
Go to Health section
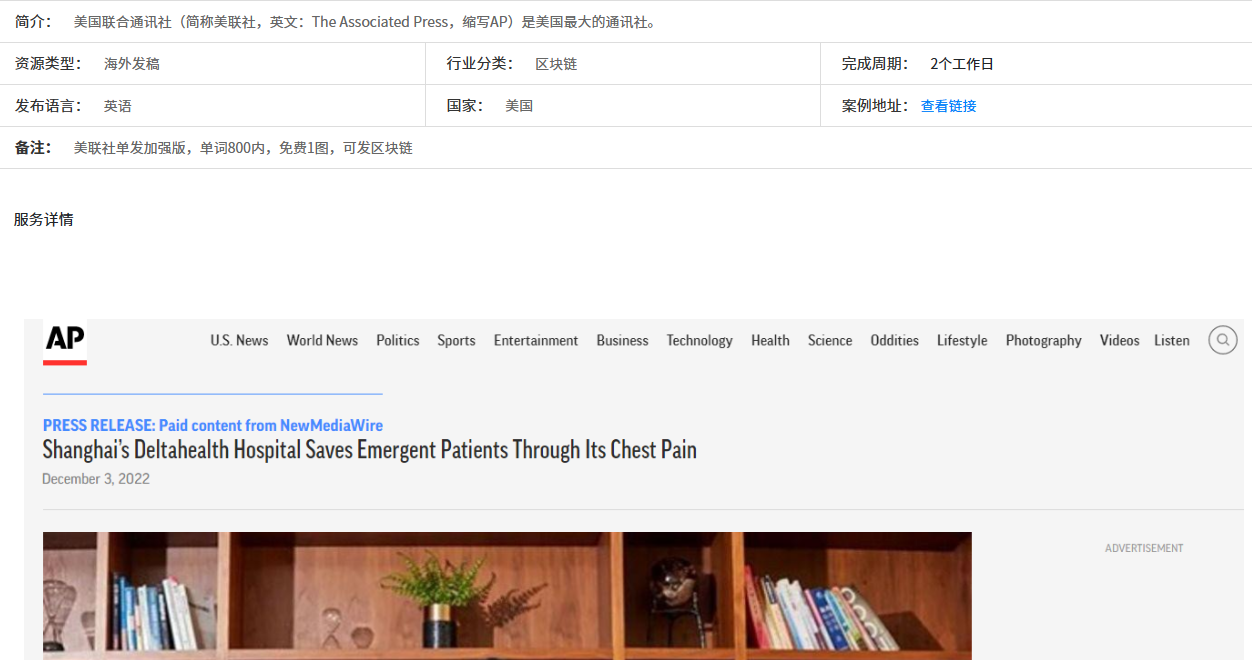(770, 340)
